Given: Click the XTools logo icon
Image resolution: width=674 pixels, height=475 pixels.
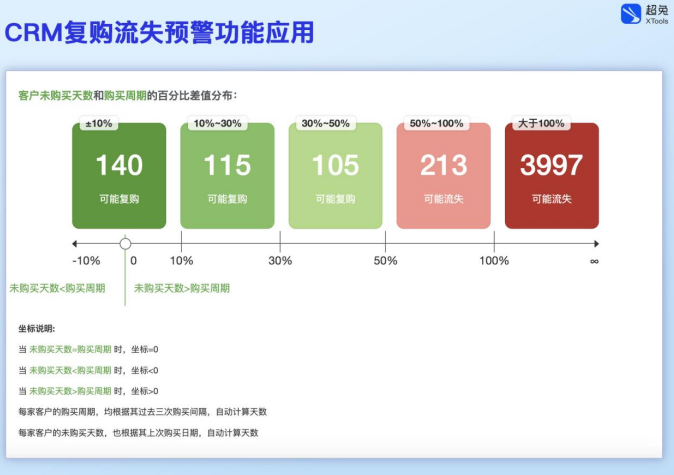Looking at the screenshot, I should coord(630,14).
